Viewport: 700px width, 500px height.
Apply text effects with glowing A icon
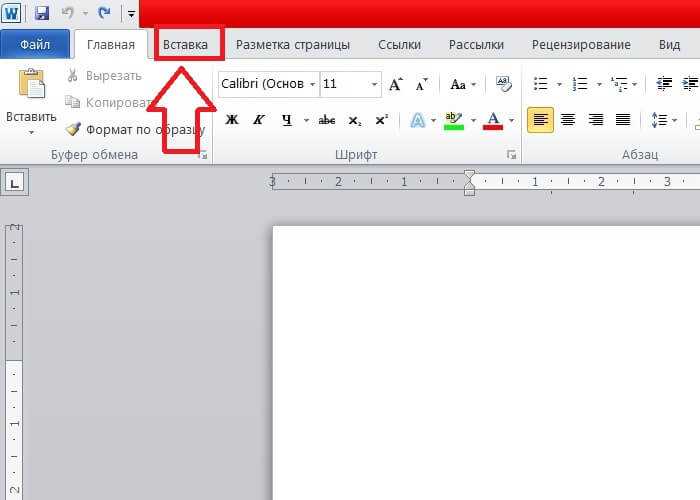[x=417, y=120]
